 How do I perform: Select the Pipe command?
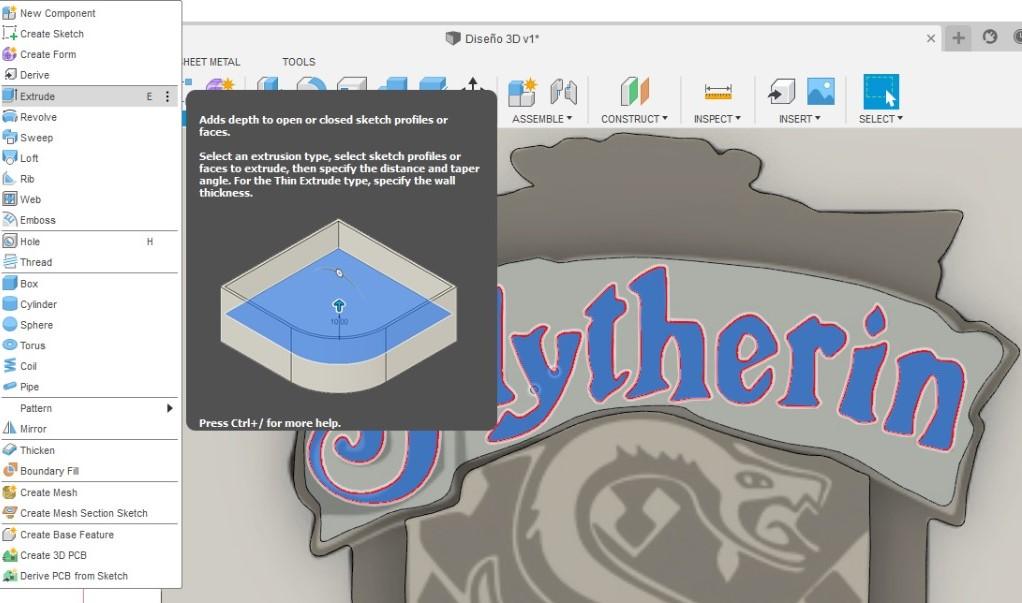click(90, 387)
